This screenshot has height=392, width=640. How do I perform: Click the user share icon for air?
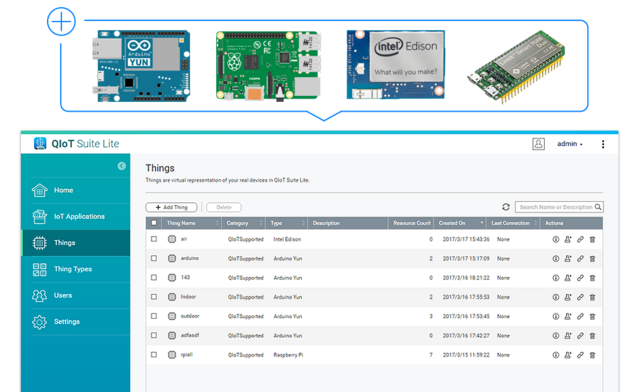(x=568, y=240)
